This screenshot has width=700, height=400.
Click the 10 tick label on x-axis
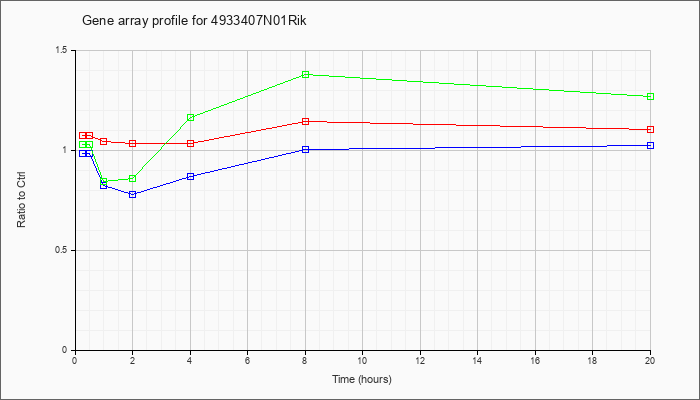coord(362,360)
